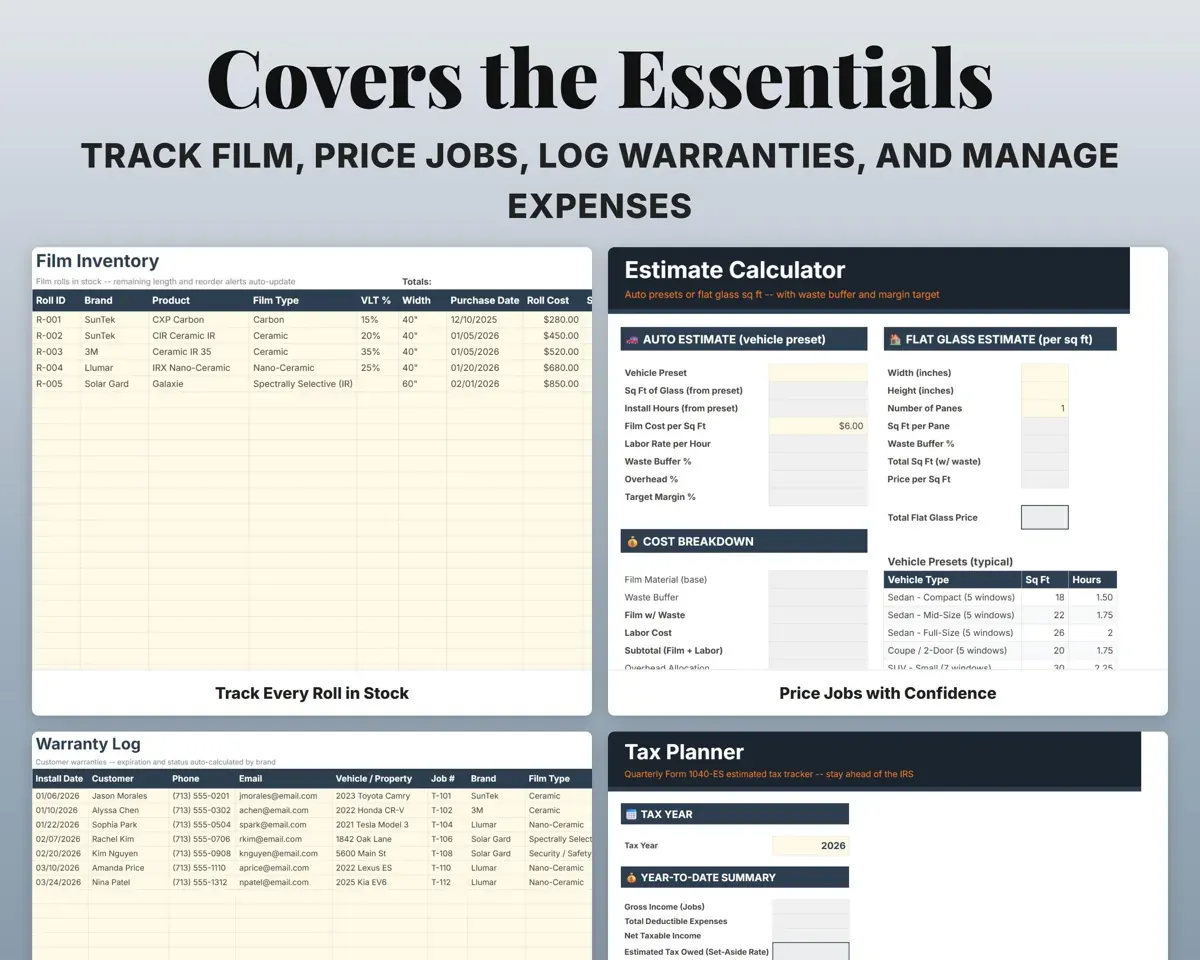
Task: Select roll ID cell R-003
Action: [x=57, y=352]
